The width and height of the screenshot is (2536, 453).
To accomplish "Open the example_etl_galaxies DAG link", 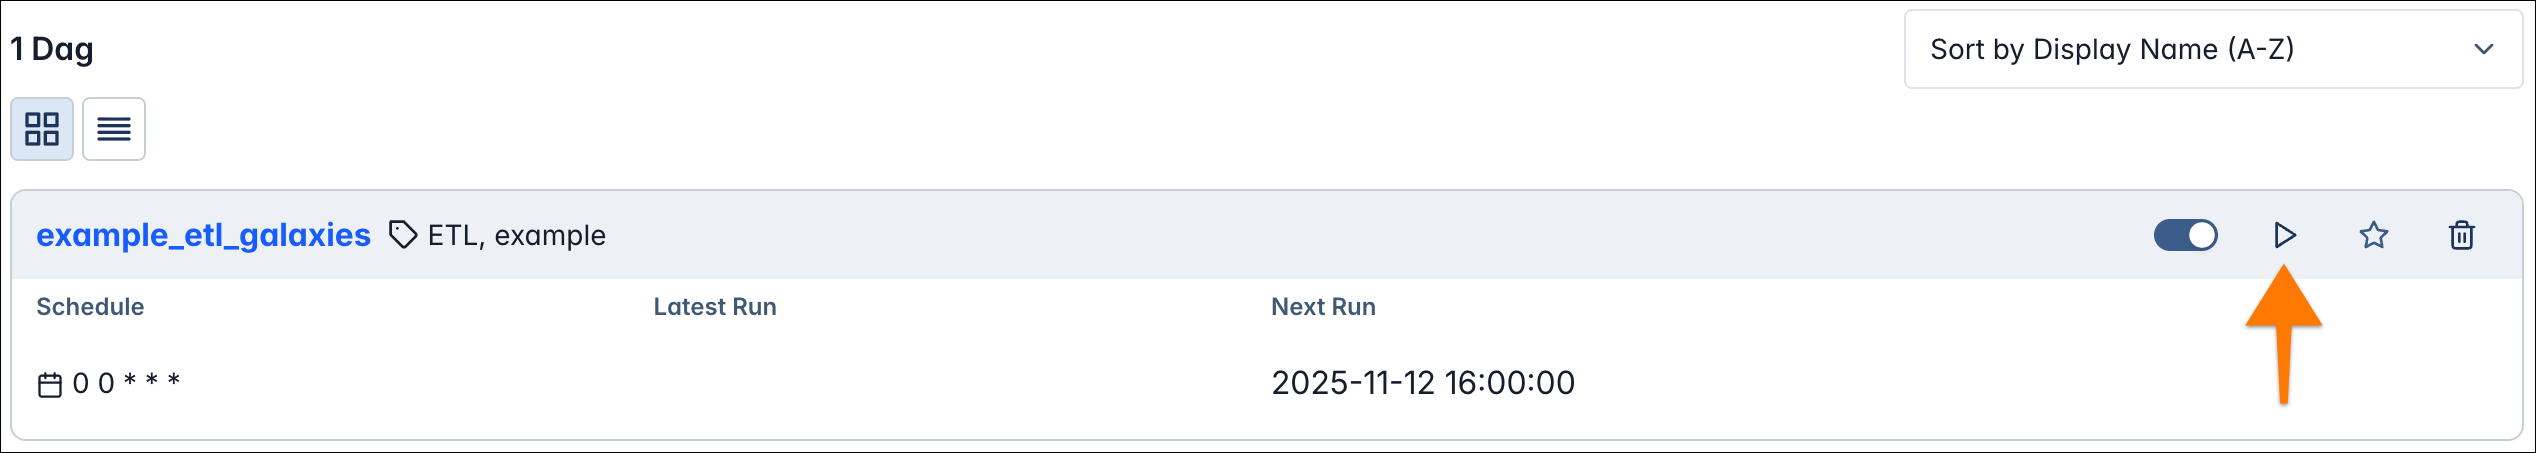I will [x=203, y=235].
